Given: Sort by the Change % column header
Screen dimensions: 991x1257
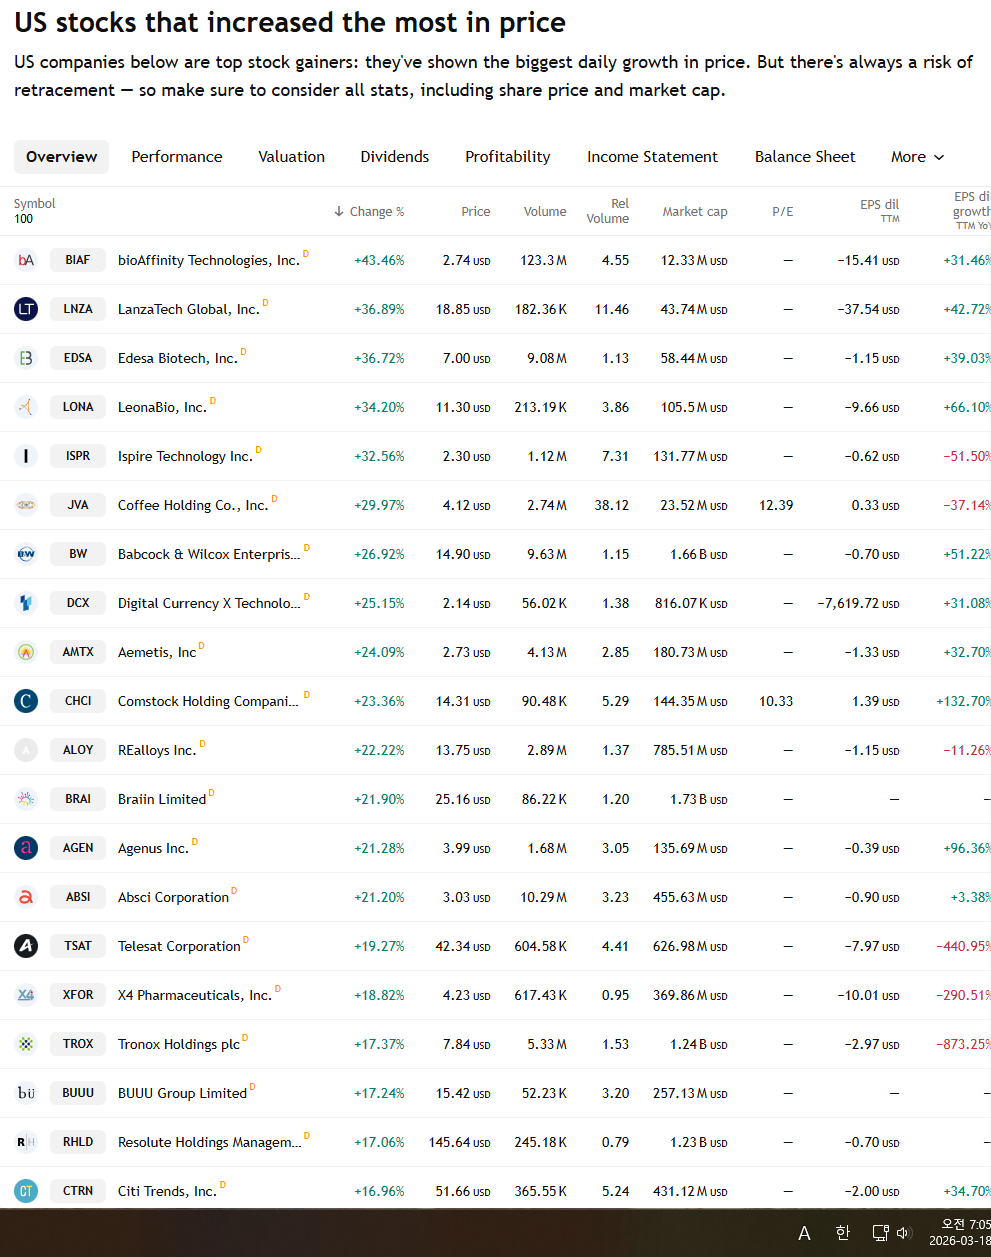Looking at the screenshot, I should pyautogui.click(x=369, y=212).
